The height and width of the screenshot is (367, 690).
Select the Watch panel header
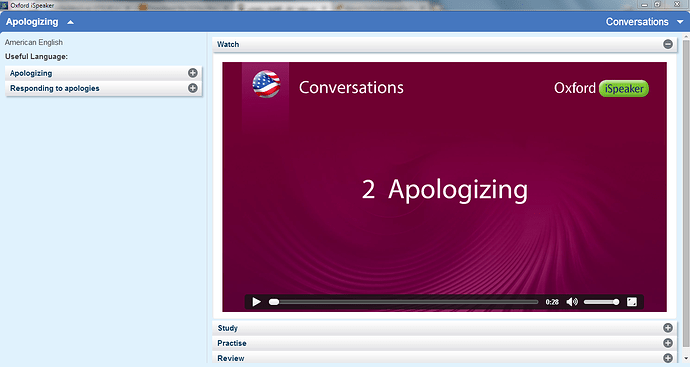[445, 44]
